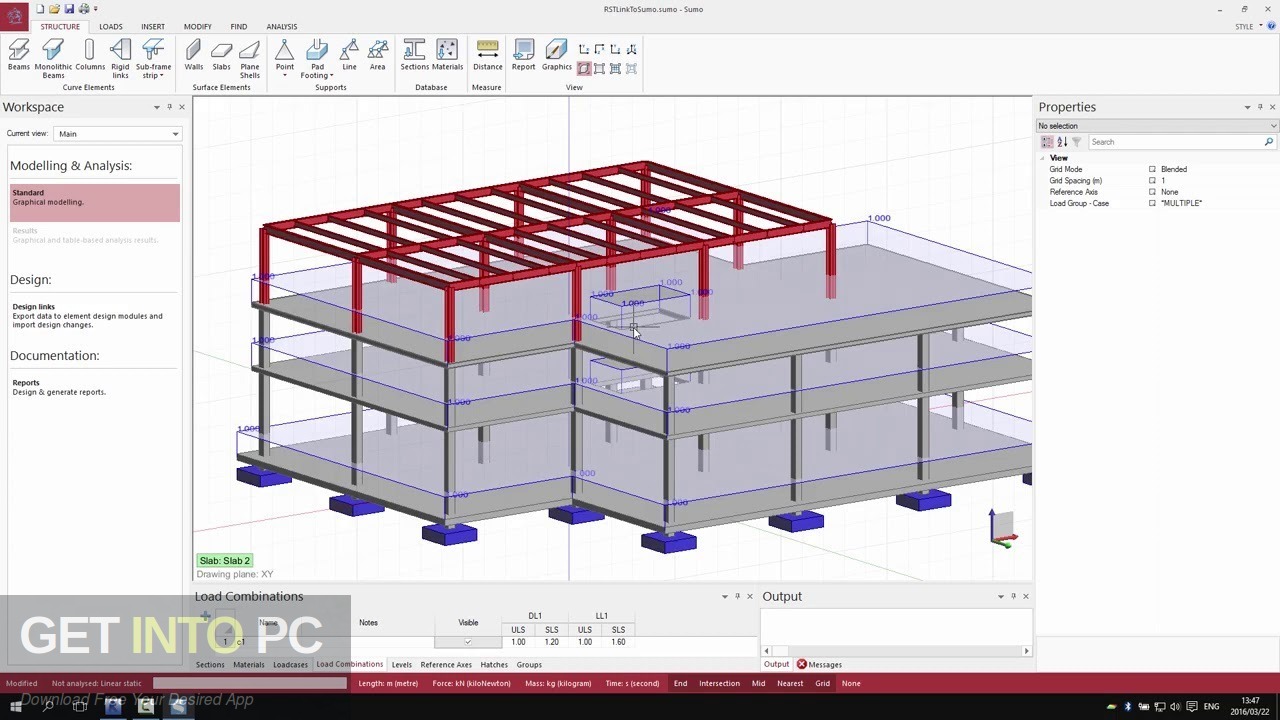This screenshot has height=720, width=1280.
Task: Select Standard graphical modelling mode
Action: pyautogui.click(x=94, y=202)
